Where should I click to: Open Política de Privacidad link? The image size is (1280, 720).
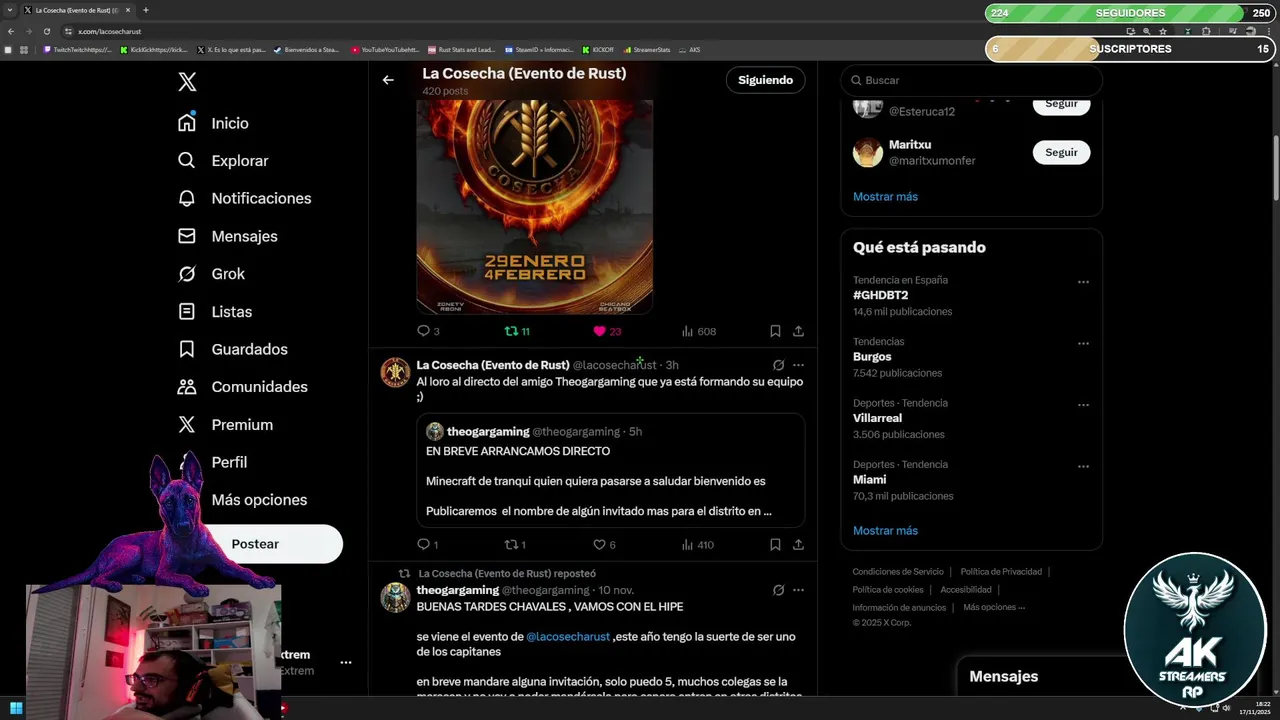click(x=1001, y=572)
